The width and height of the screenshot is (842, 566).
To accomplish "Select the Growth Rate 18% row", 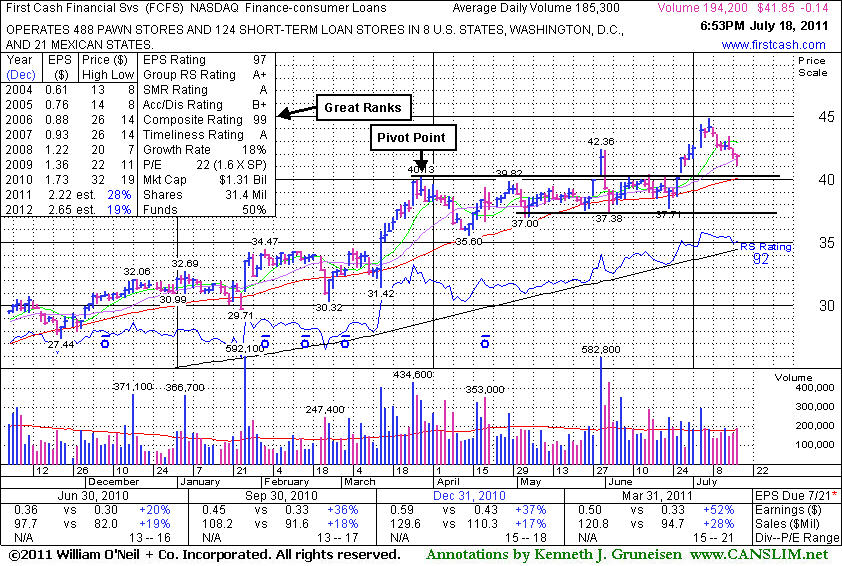I will (205, 150).
